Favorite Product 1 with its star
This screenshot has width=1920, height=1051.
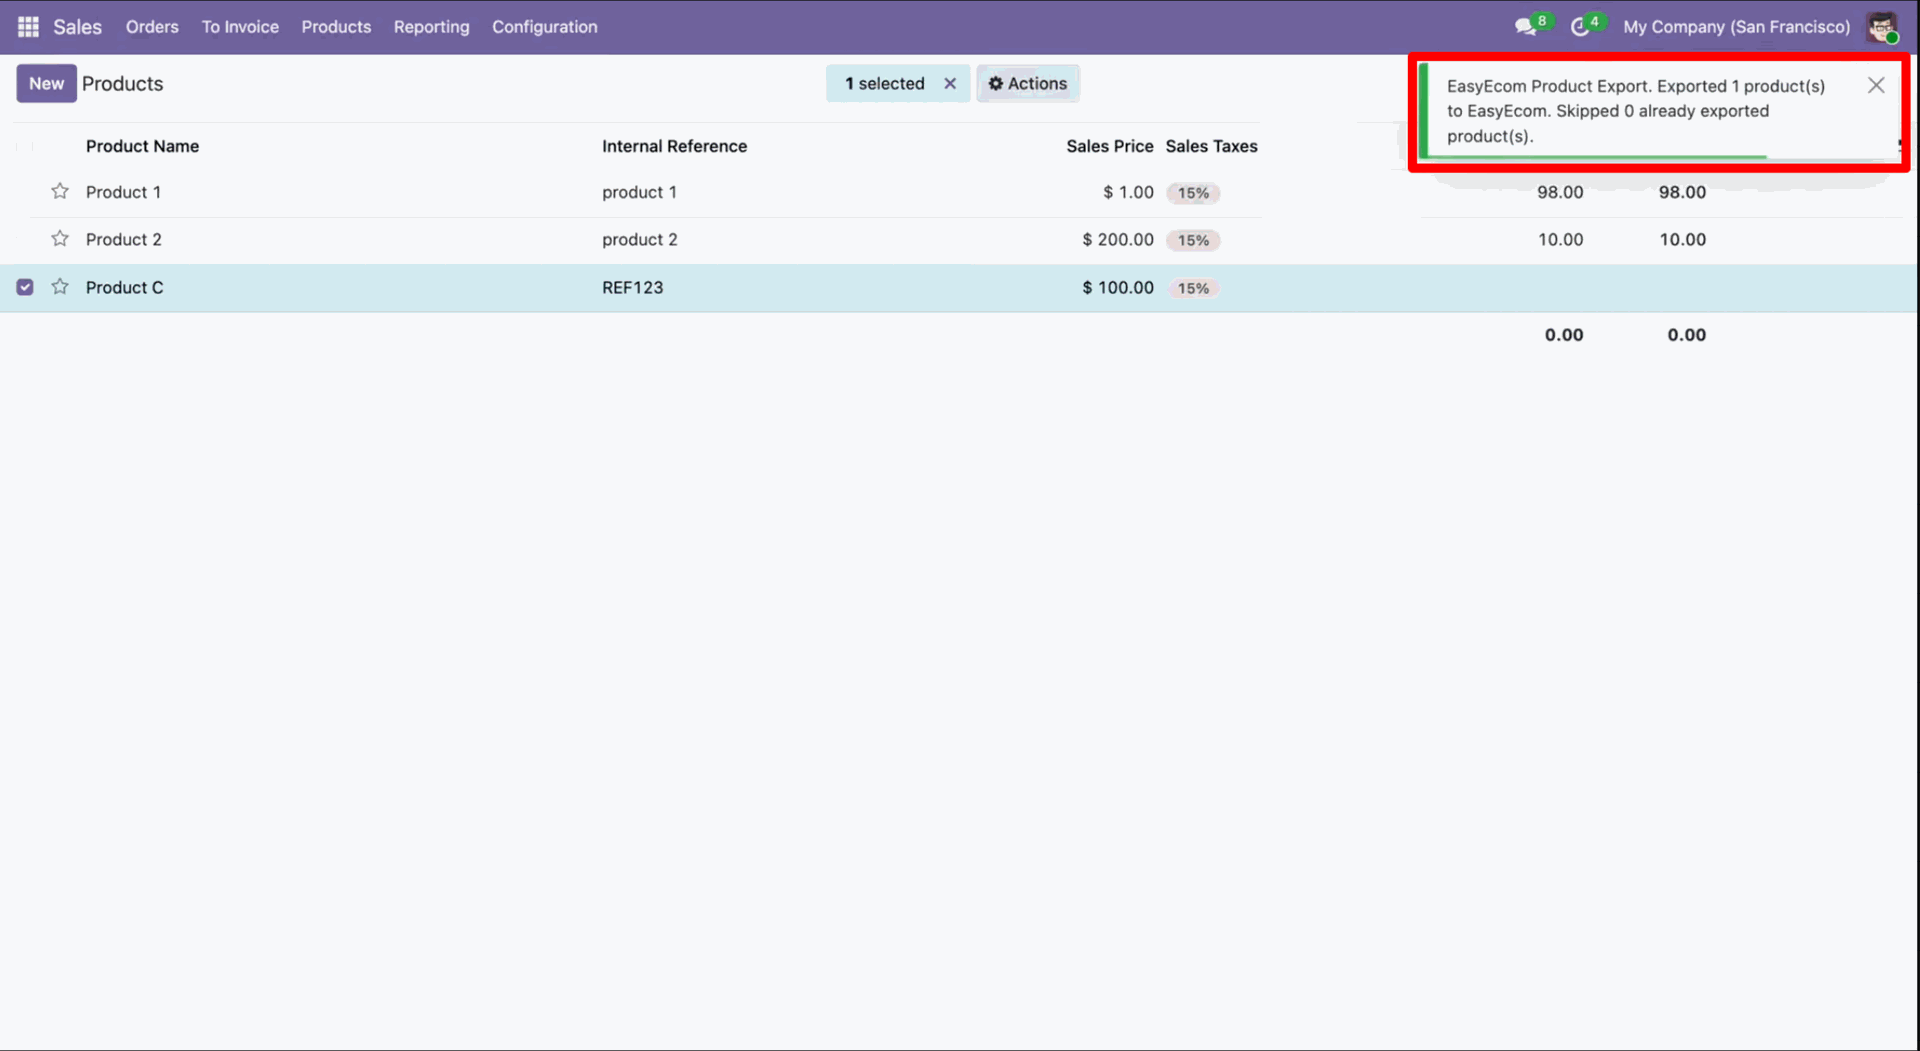click(x=60, y=191)
